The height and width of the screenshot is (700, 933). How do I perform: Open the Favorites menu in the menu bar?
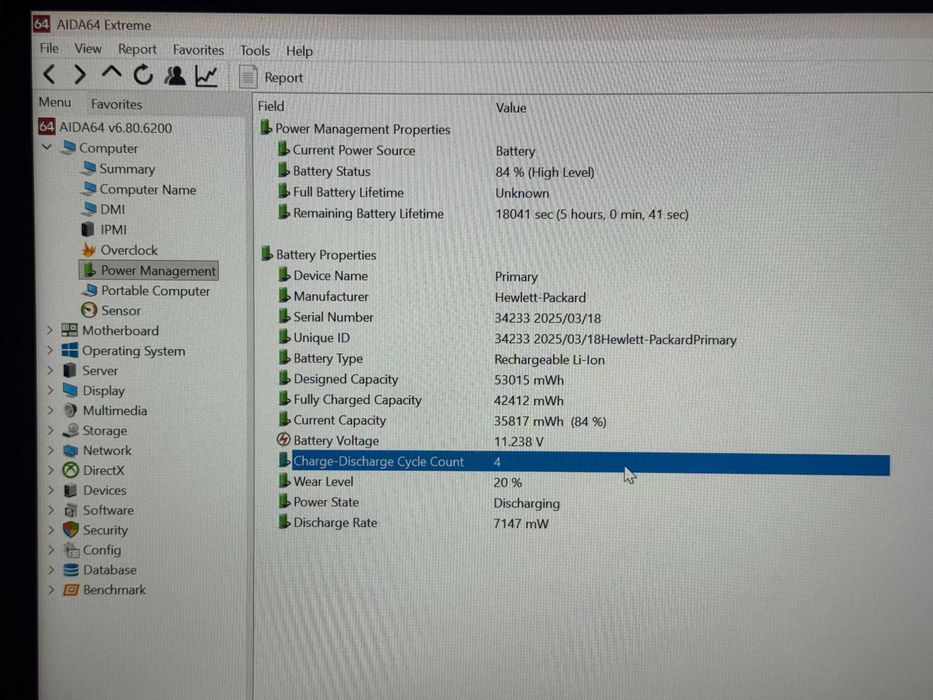[198, 50]
